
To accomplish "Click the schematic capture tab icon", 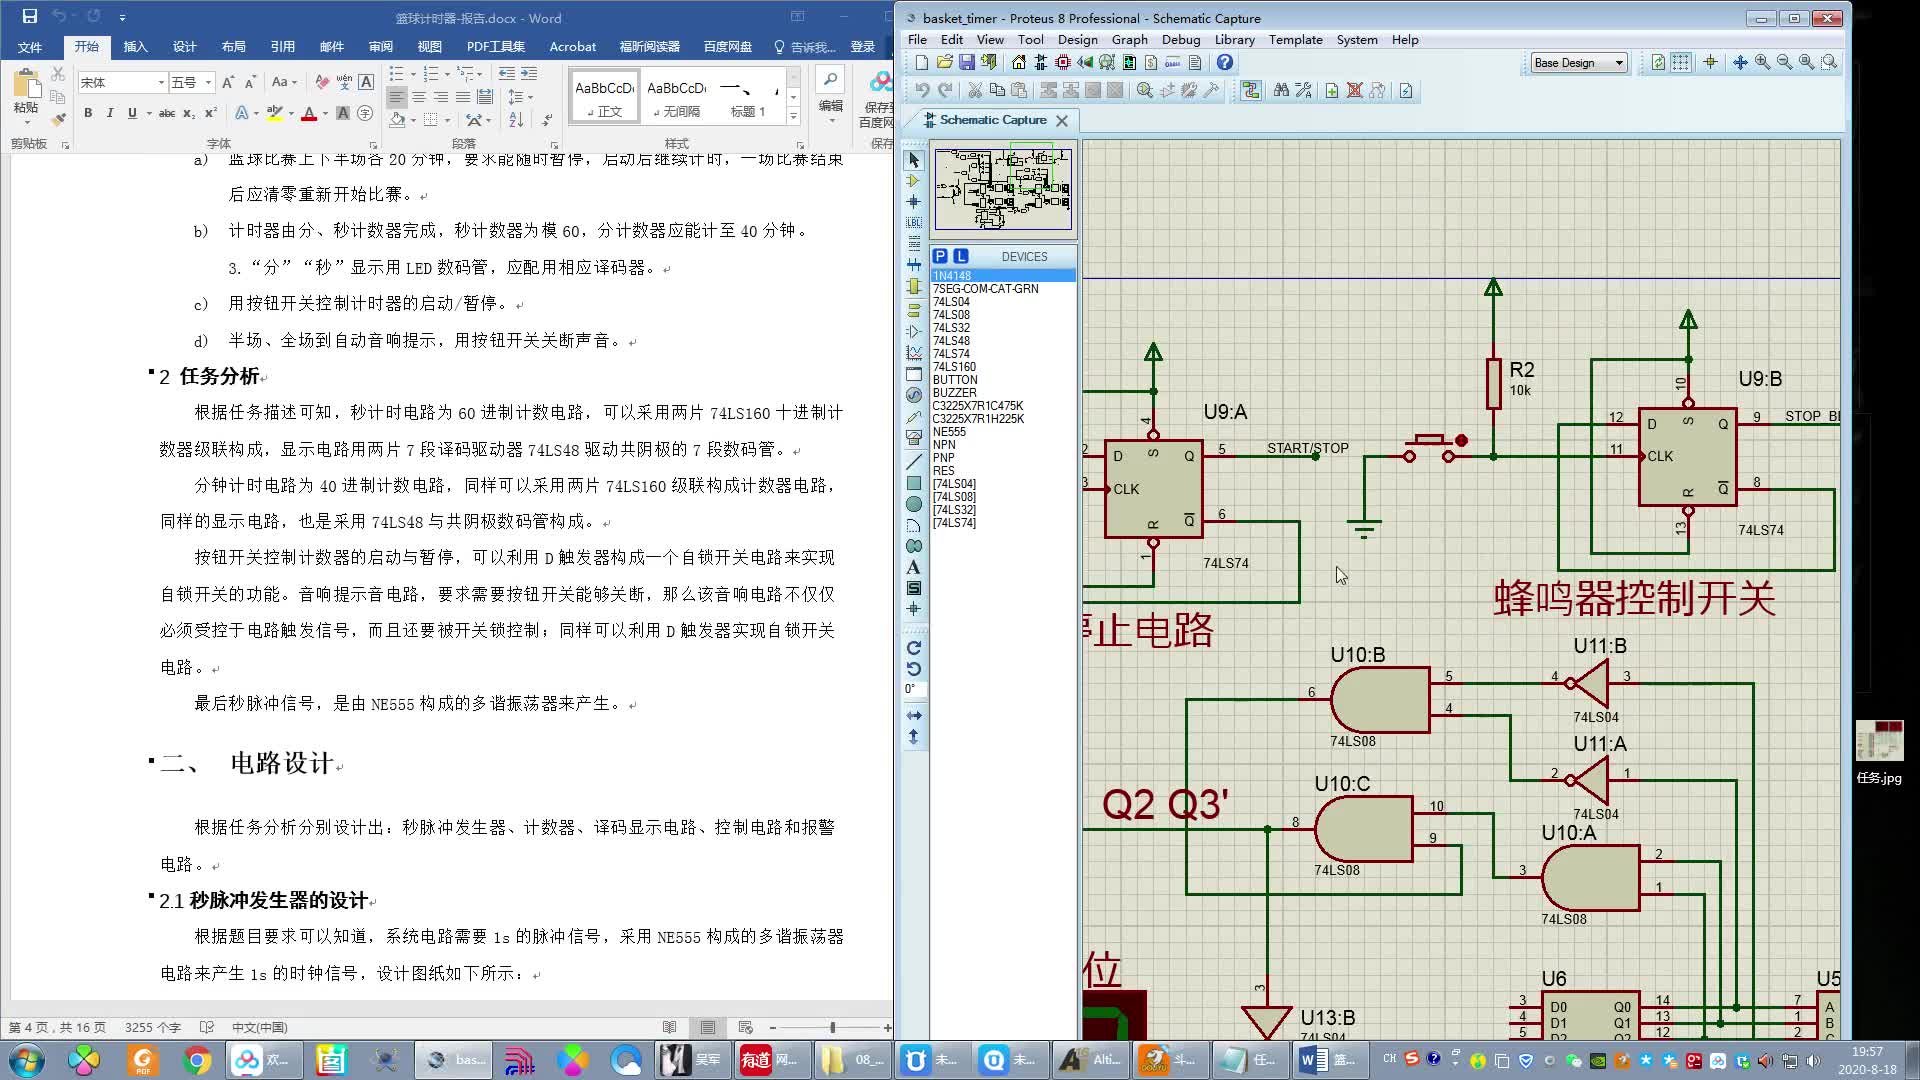I will (927, 120).
